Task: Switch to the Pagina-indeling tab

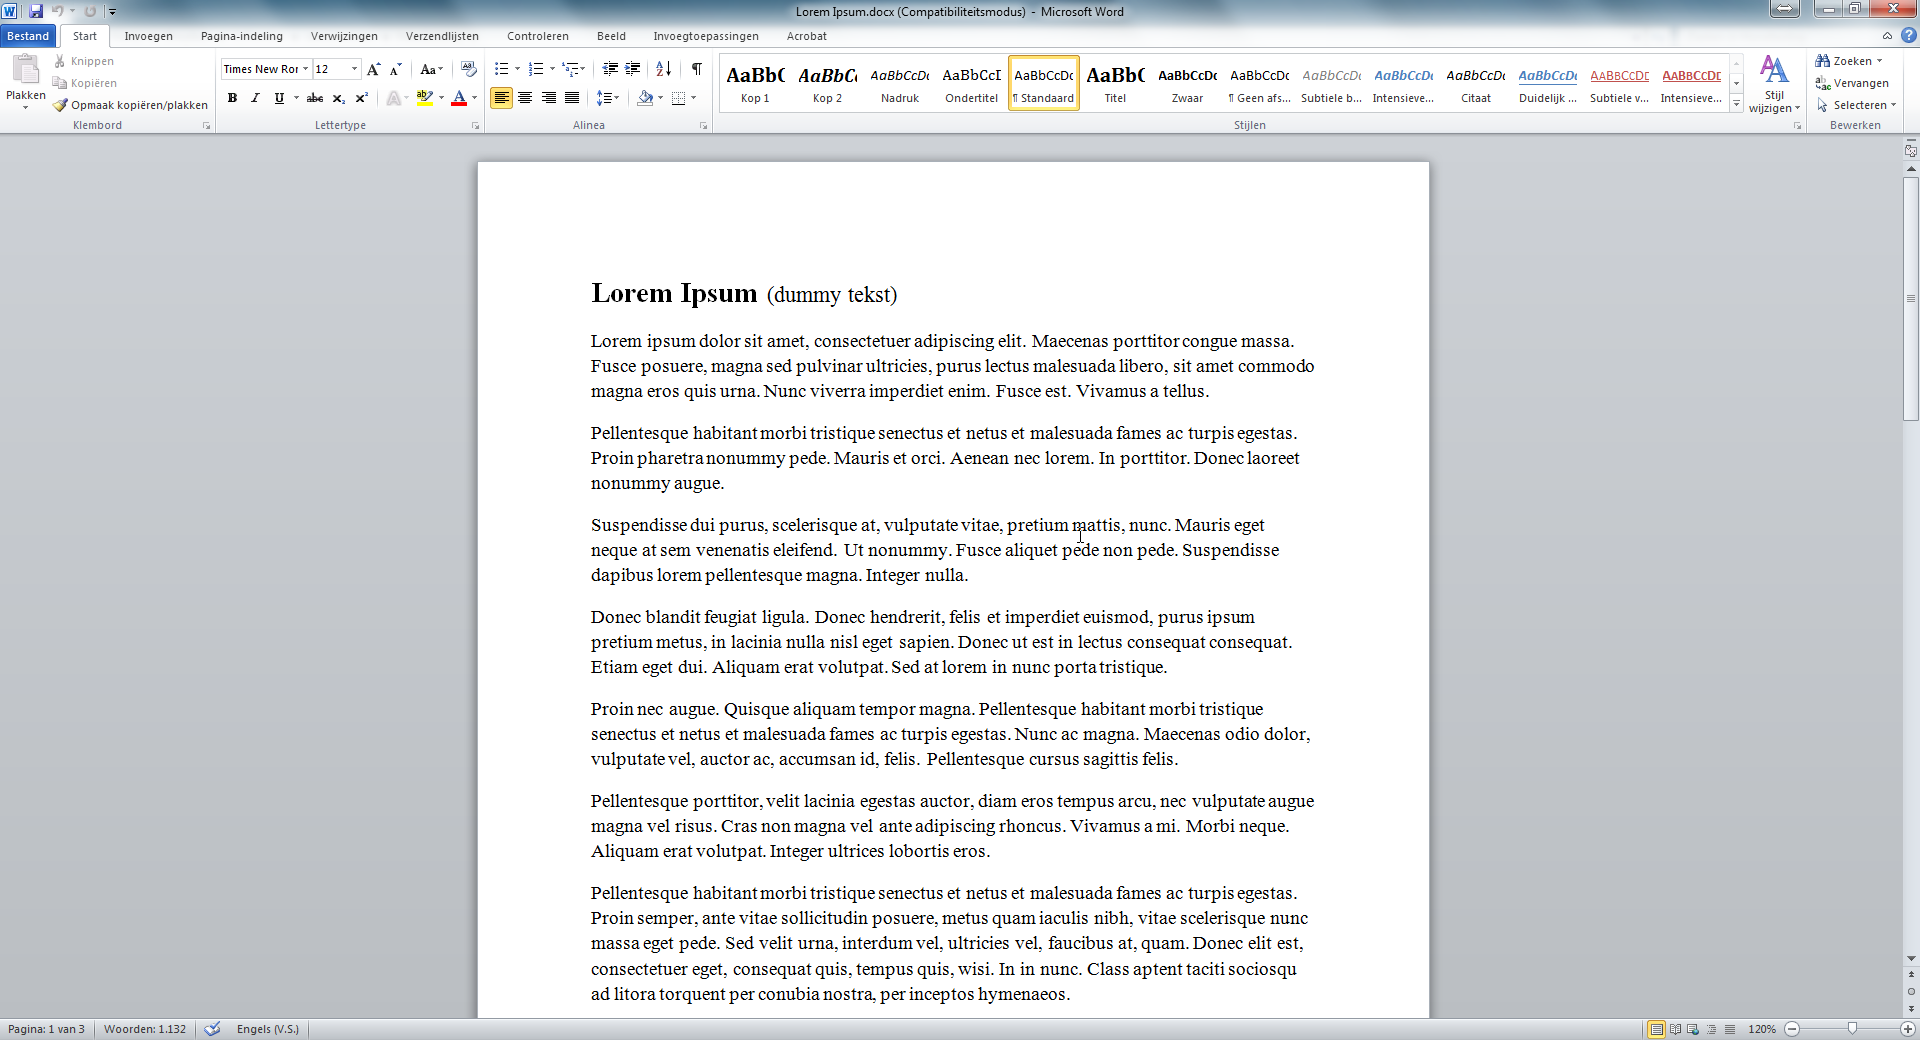Action: click(x=242, y=36)
